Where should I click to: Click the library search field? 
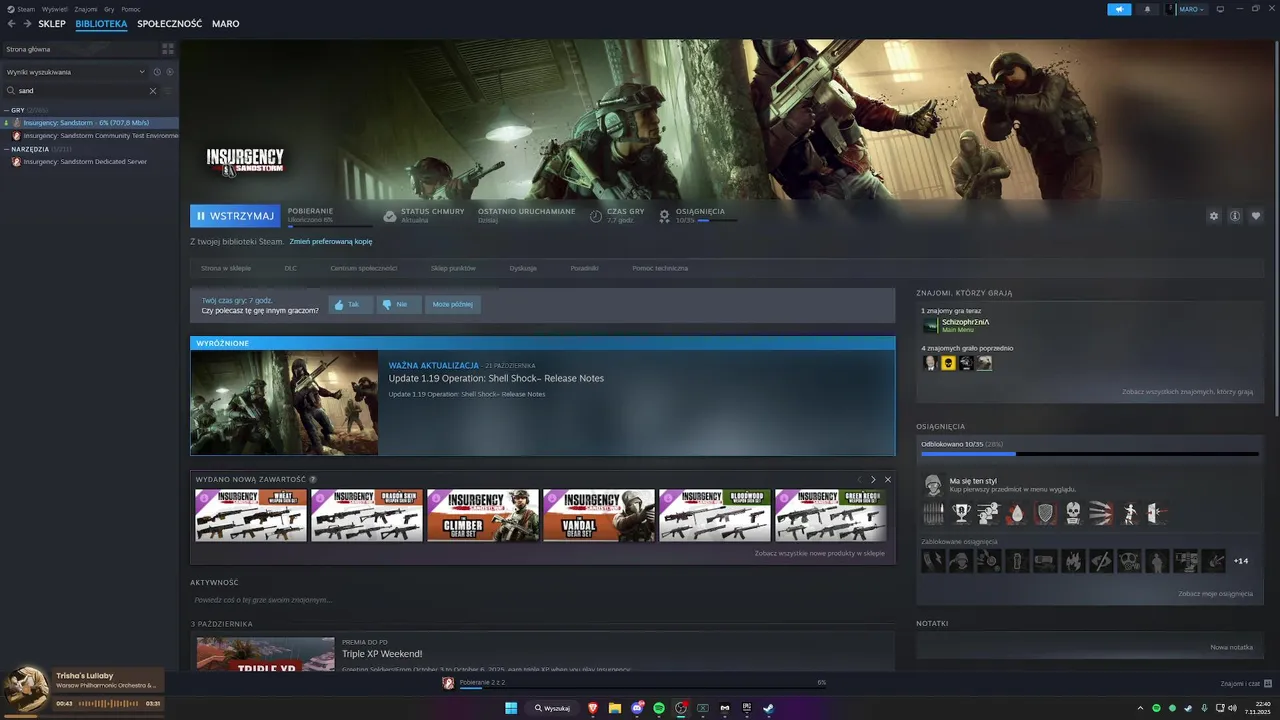pos(83,90)
